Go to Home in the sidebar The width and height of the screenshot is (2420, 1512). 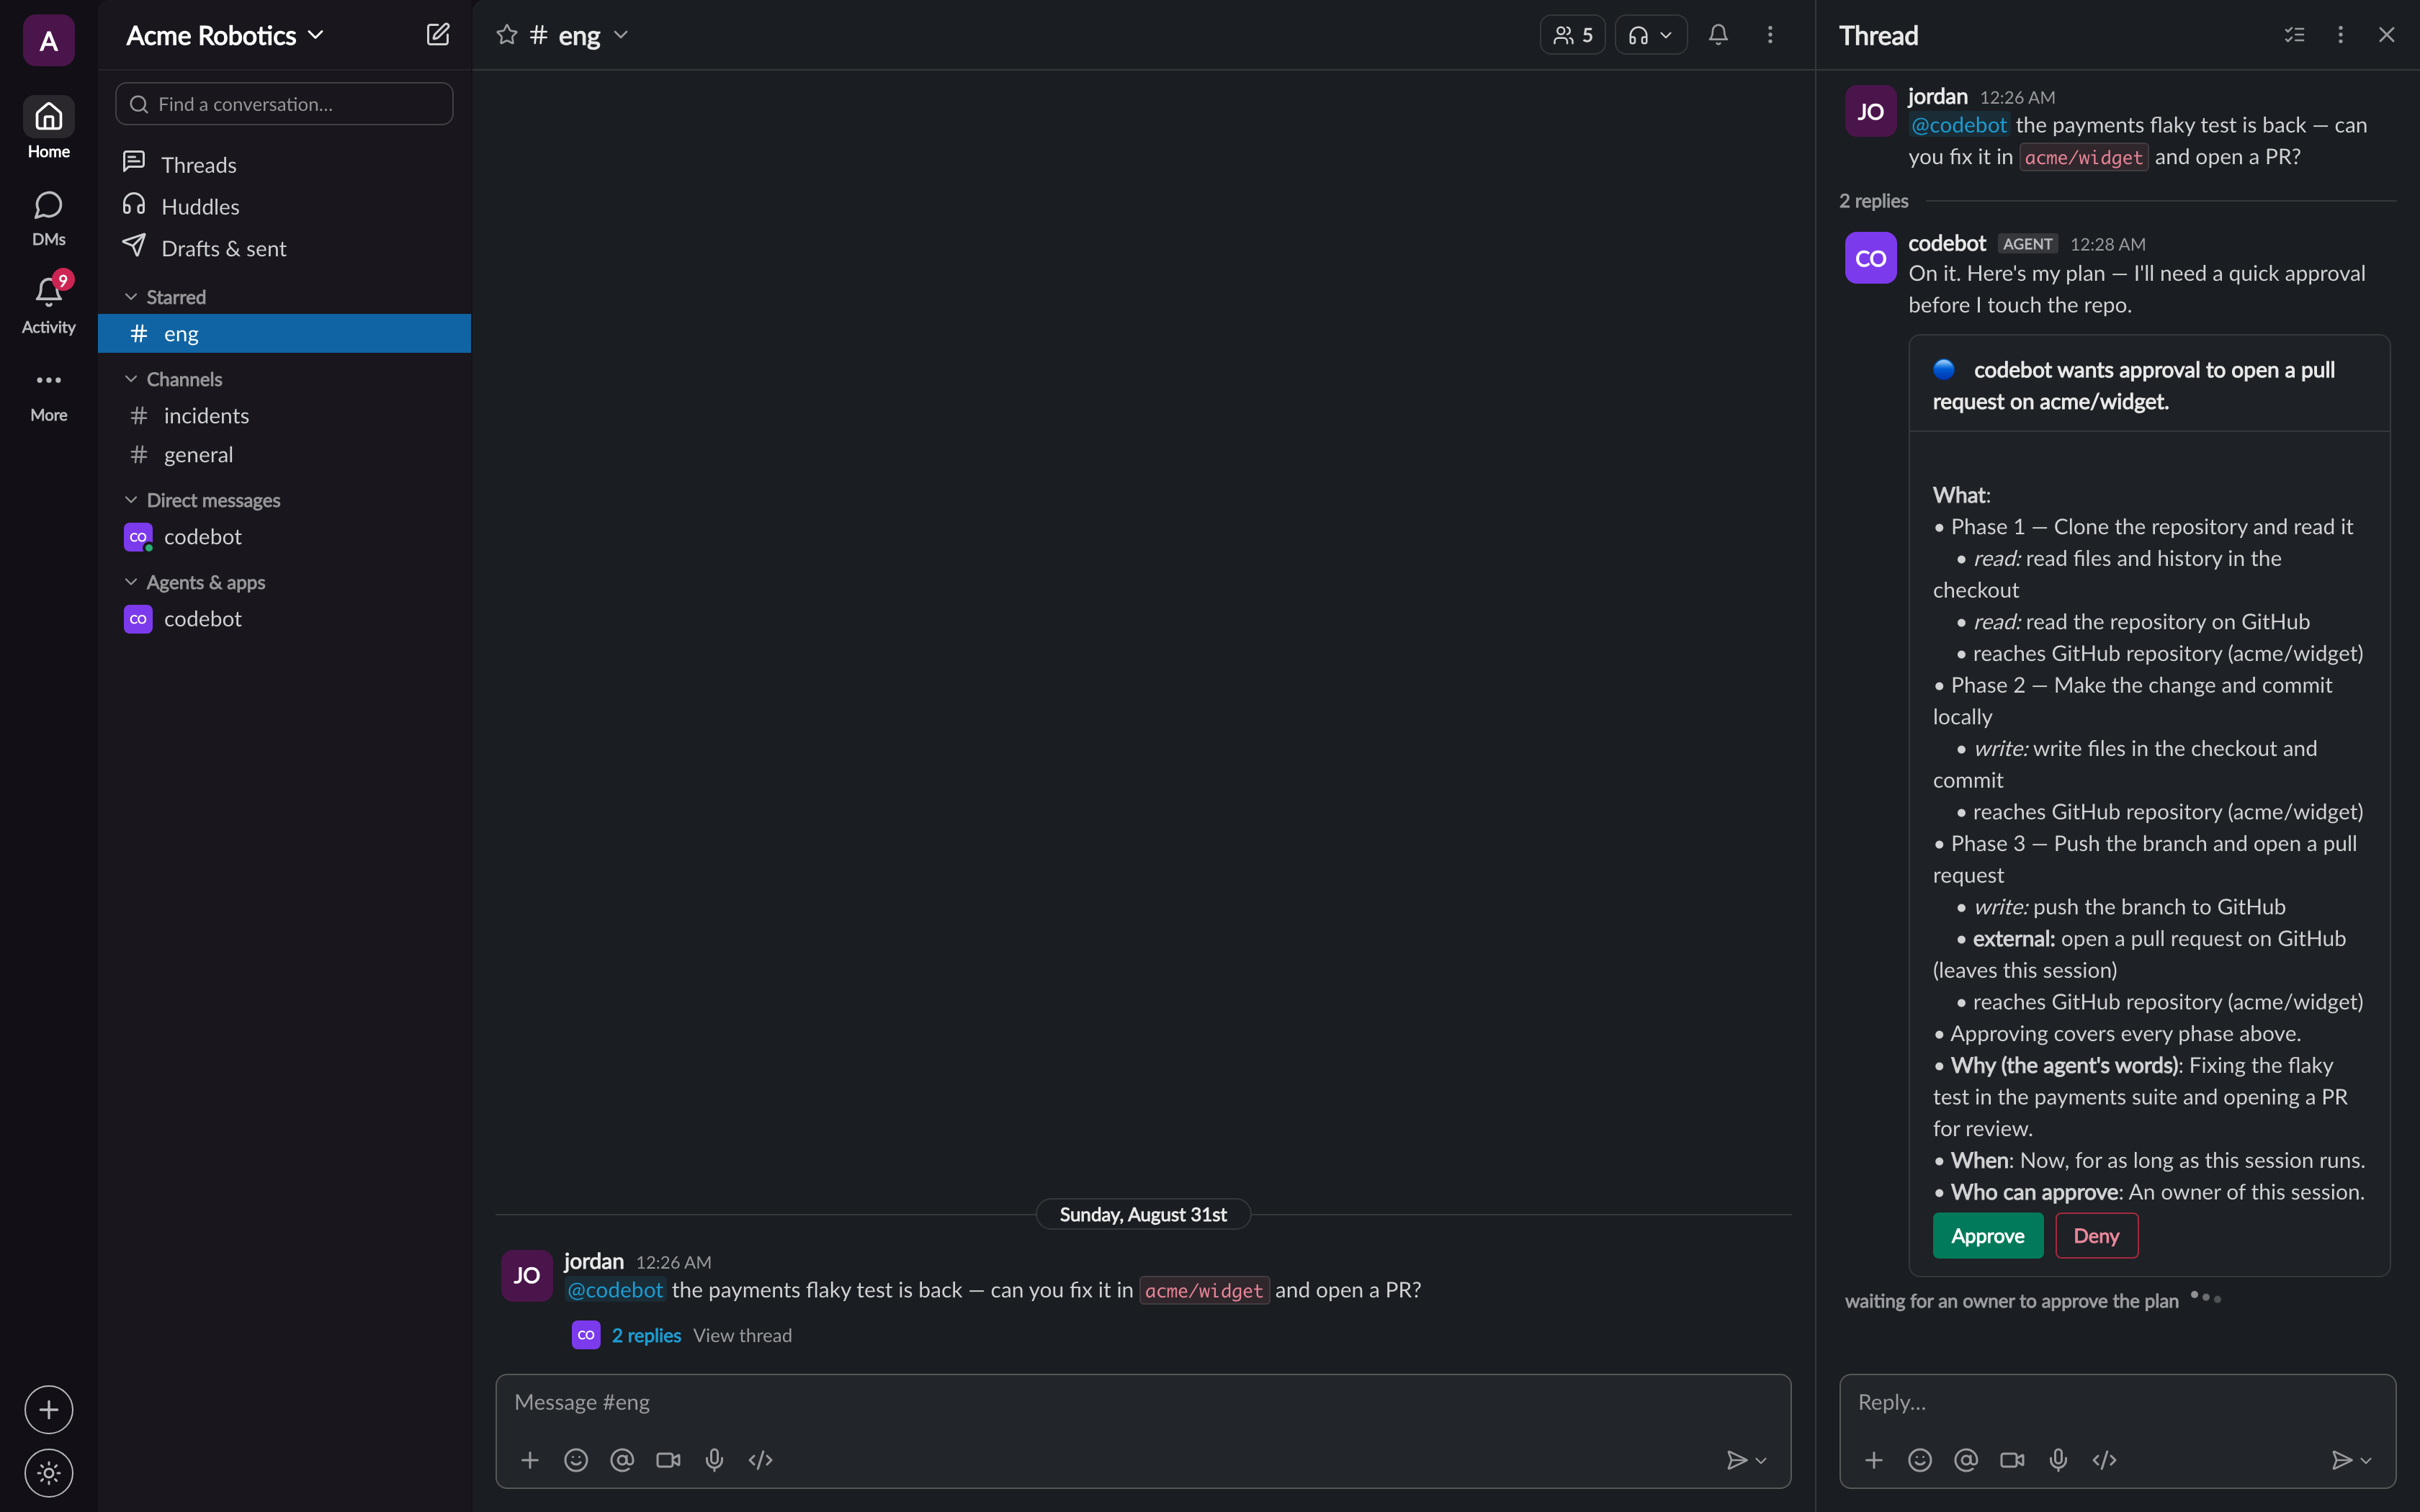(x=48, y=128)
